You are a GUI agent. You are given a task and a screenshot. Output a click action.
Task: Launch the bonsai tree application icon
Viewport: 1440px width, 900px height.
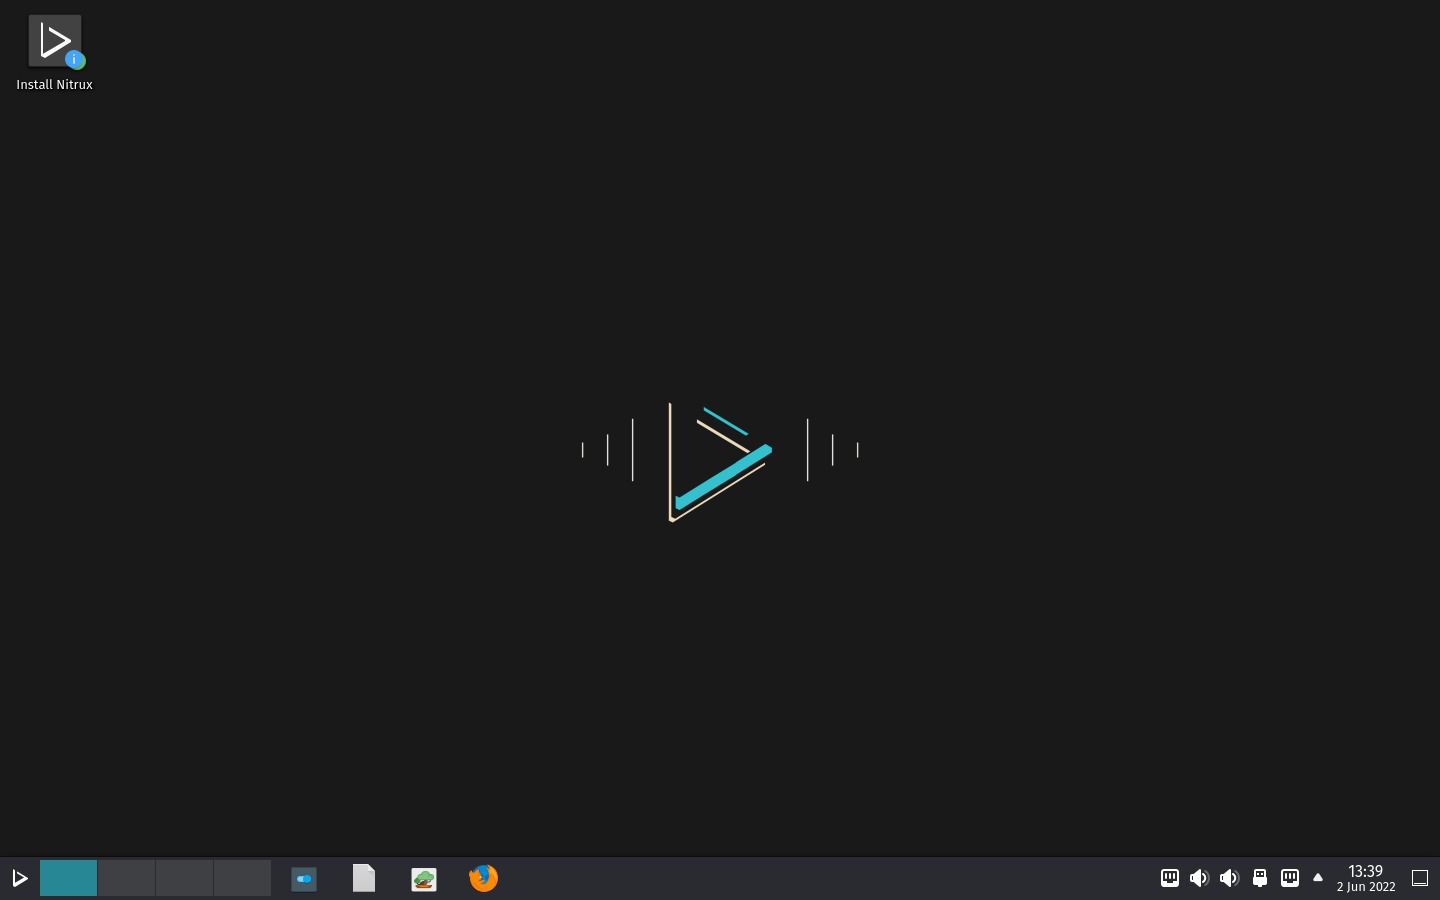pyautogui.click(x=424, y=878)
